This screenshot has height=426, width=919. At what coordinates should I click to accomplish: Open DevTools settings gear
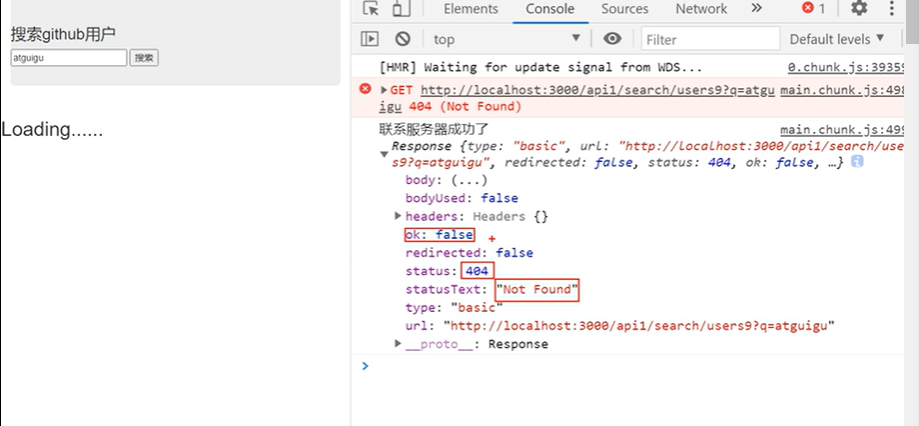pyautogui.click(x=859, y=8)
